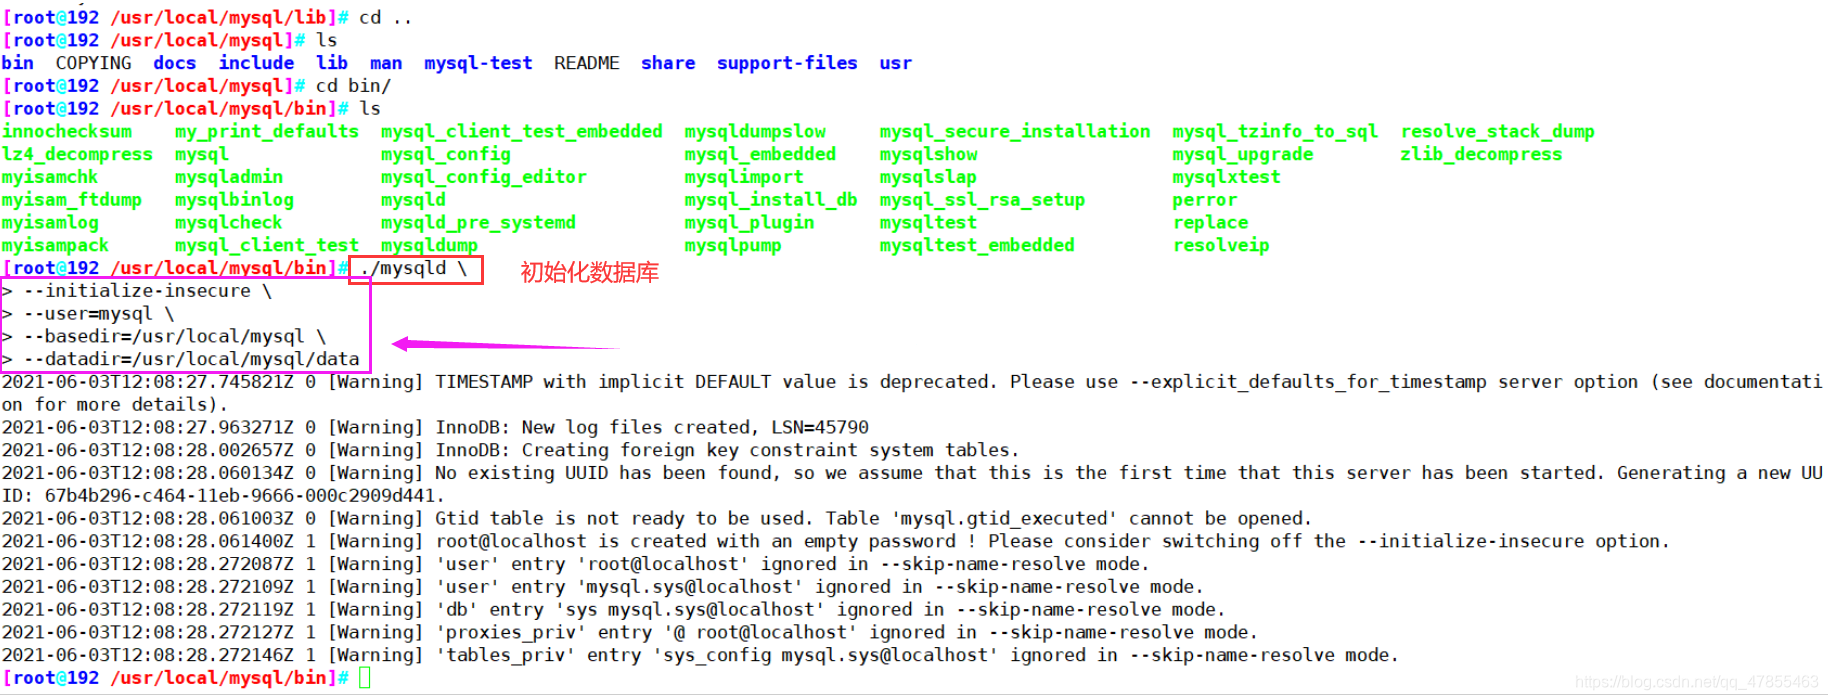This screenshot has width=1828, height=700.
Task: Click the 'cd bin/' command text
Action: pos(354,86)
